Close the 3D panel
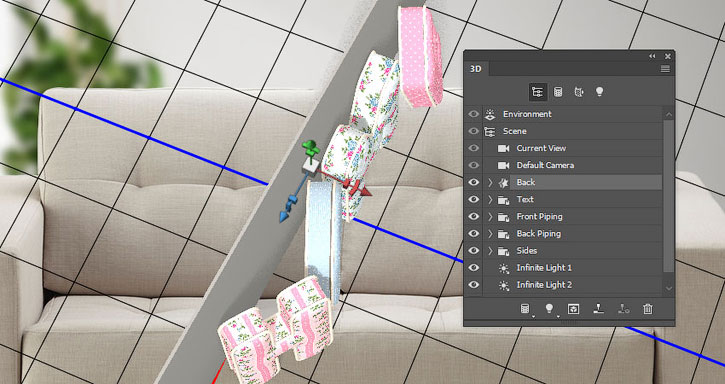725x384 pixels. click(668, 56)
